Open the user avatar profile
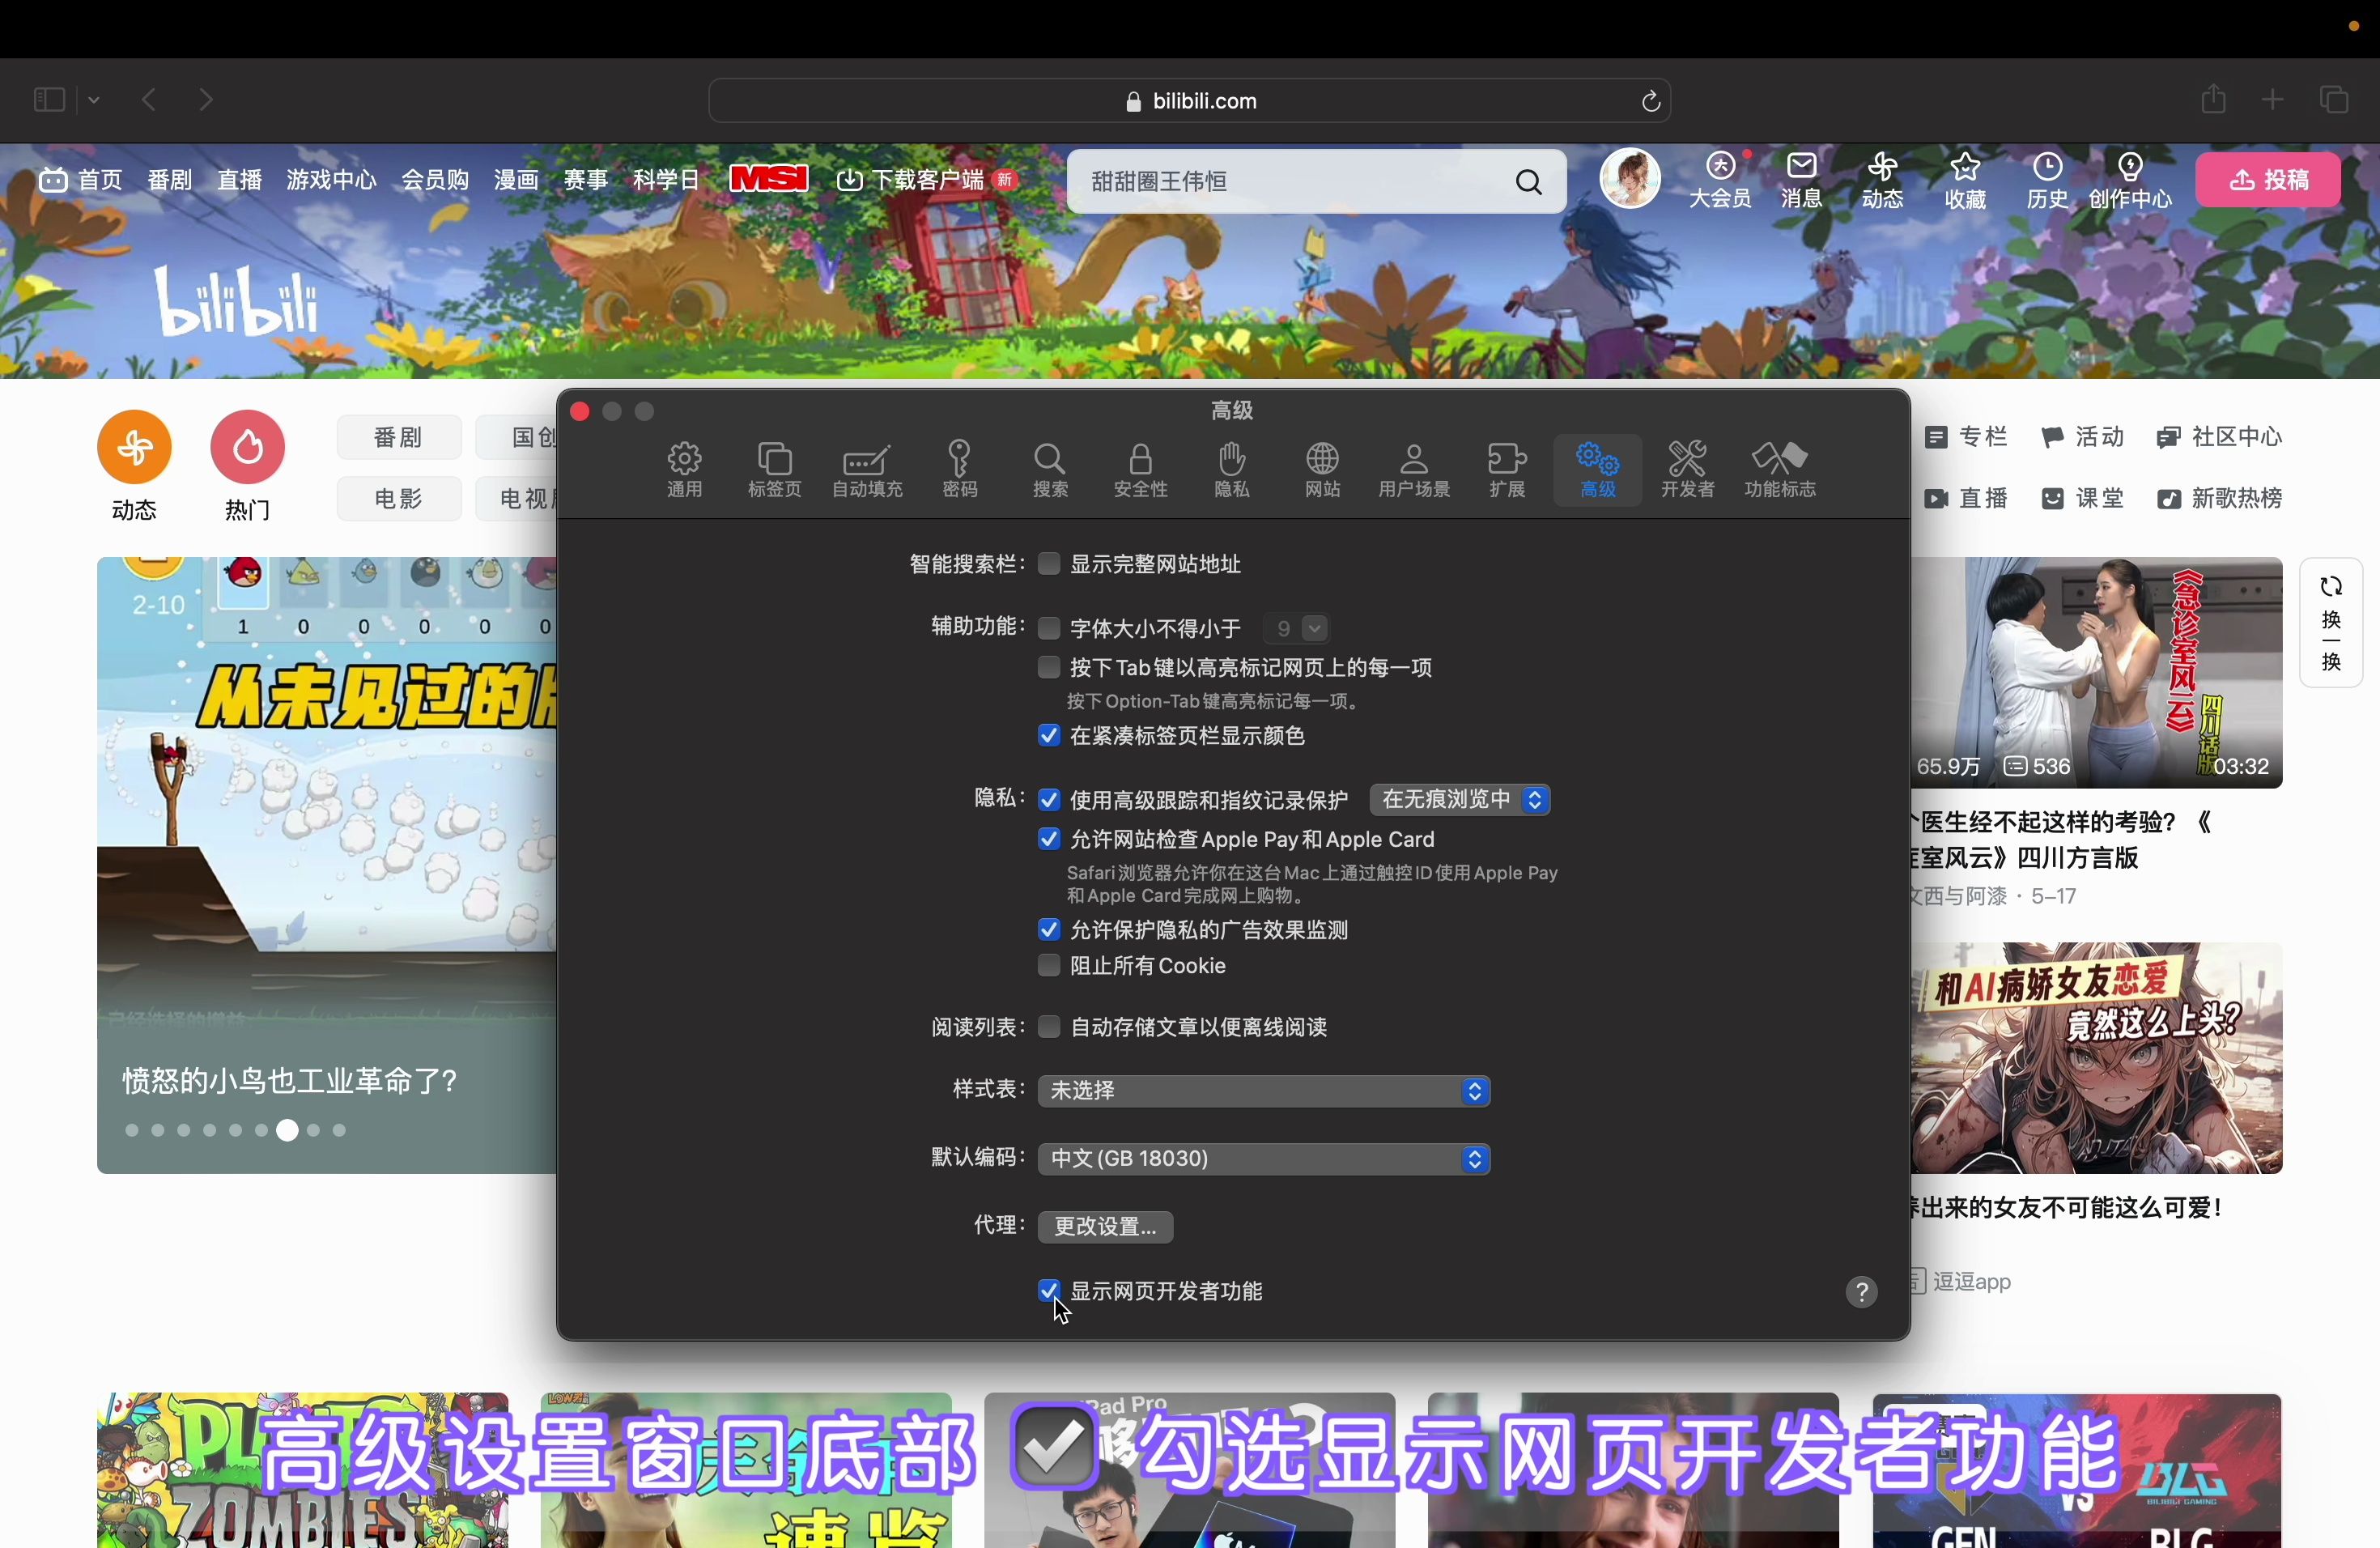Image resolution: width=2380 pixels, height=1548 pixels. click(x=1630, y=179)
